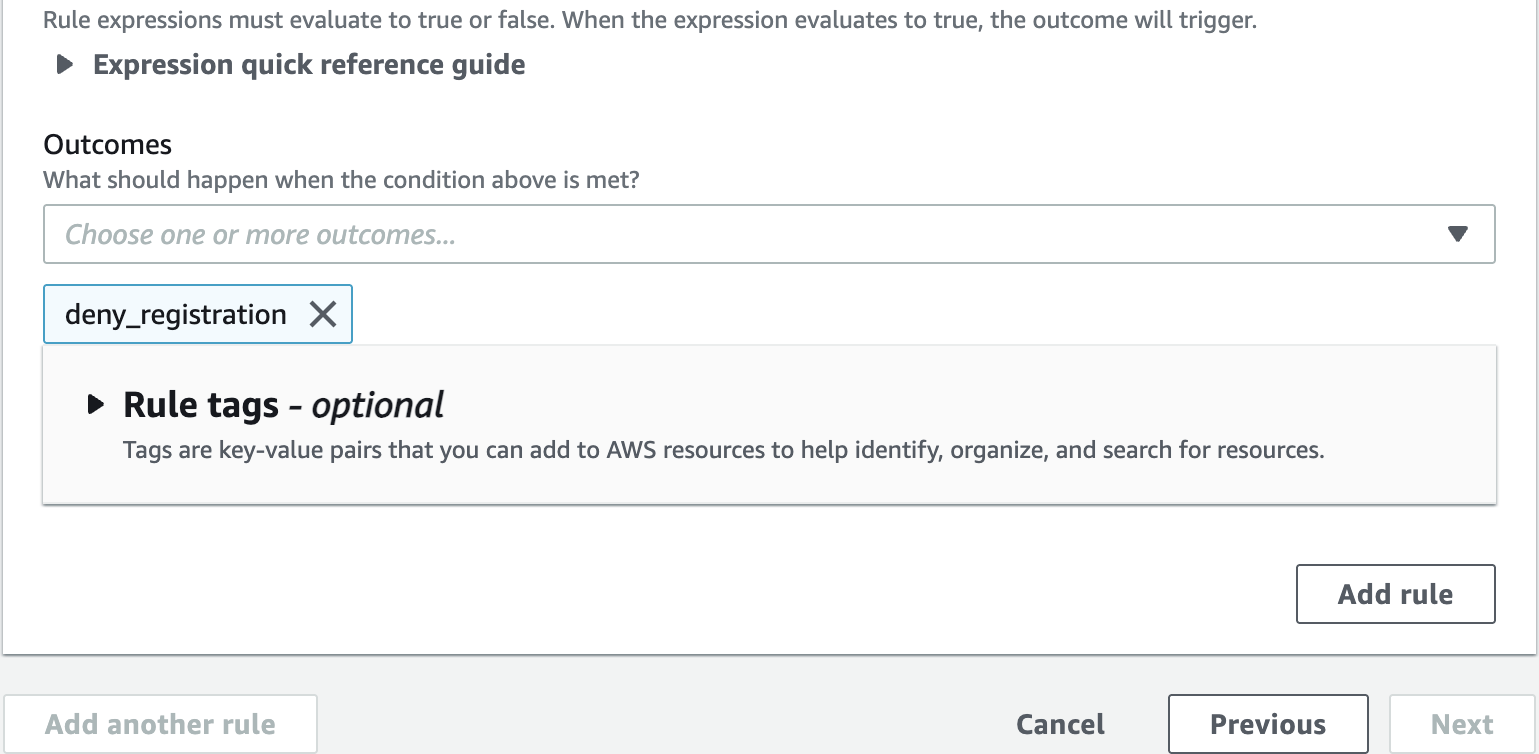Click the Rule tags key-value description text
Viewport: 1539px width, 754px height.
723,450
